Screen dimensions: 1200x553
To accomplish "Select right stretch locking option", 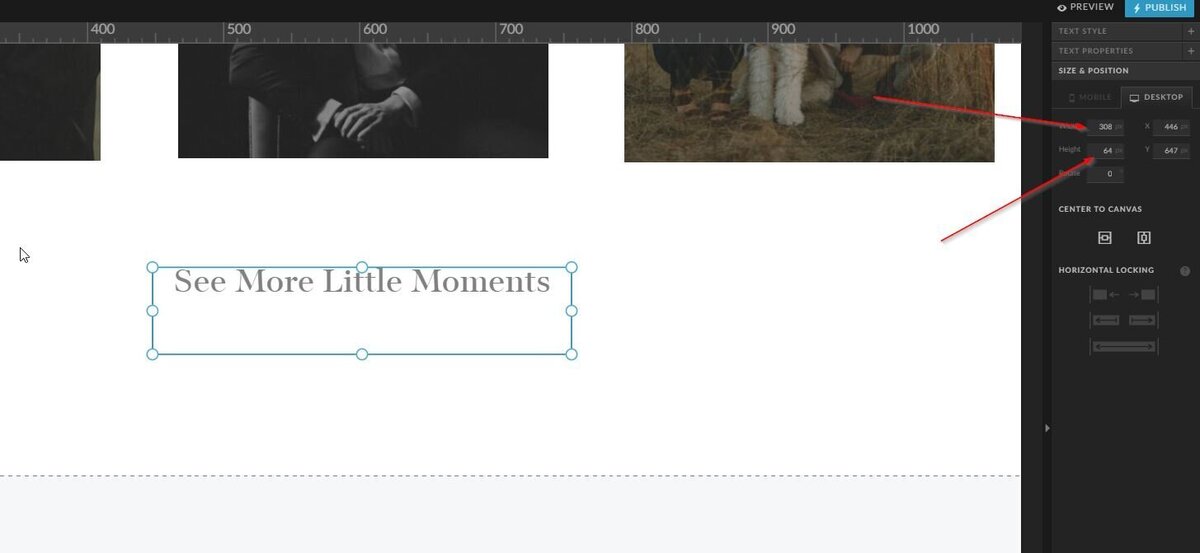I will [1142, 320].
